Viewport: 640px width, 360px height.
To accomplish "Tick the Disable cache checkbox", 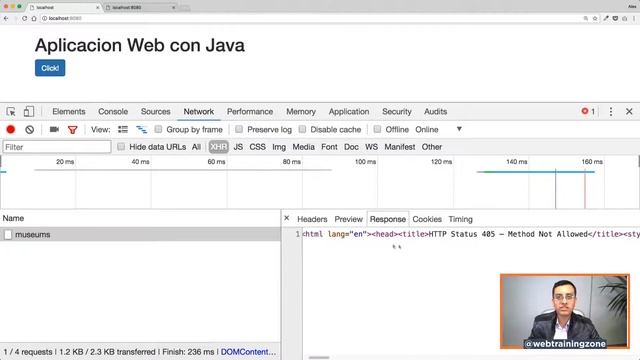I will (x=302, y=129).
